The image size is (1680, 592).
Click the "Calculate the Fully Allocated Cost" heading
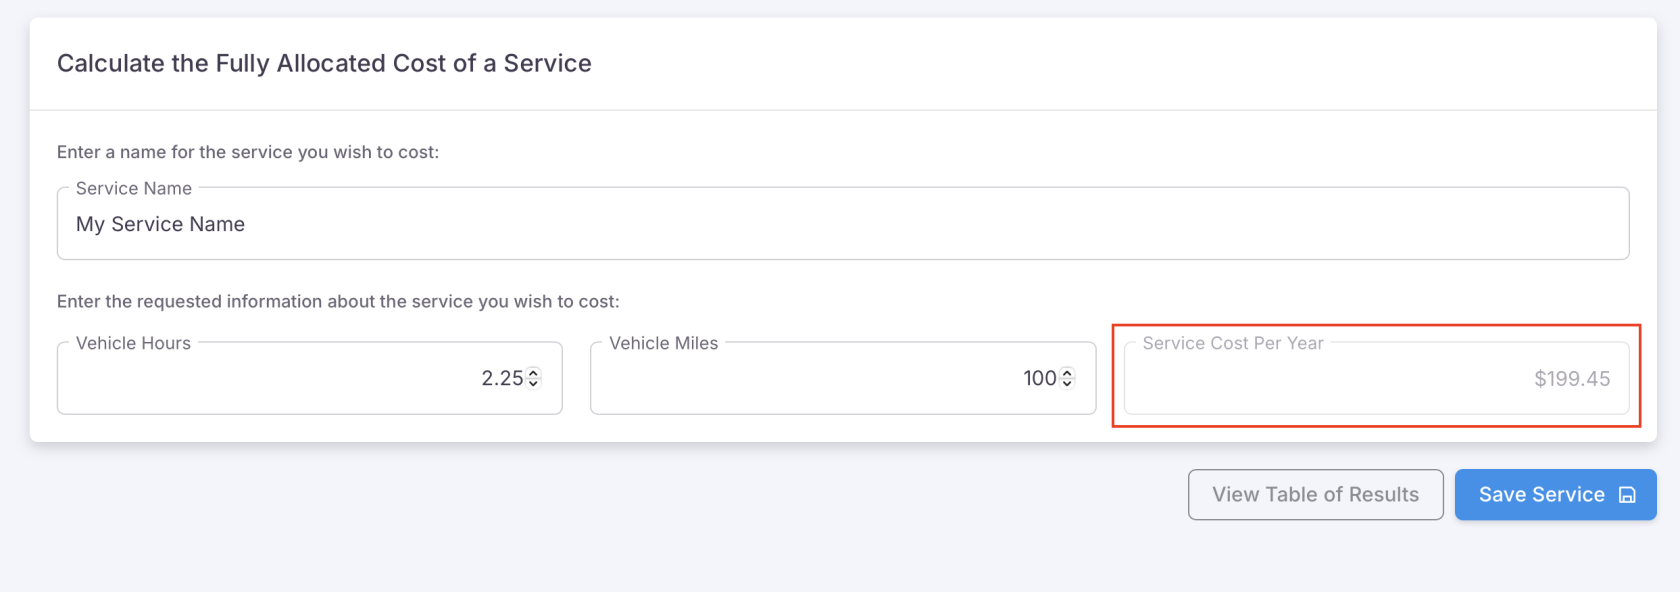pyautogui.click(x=324, y=64)
